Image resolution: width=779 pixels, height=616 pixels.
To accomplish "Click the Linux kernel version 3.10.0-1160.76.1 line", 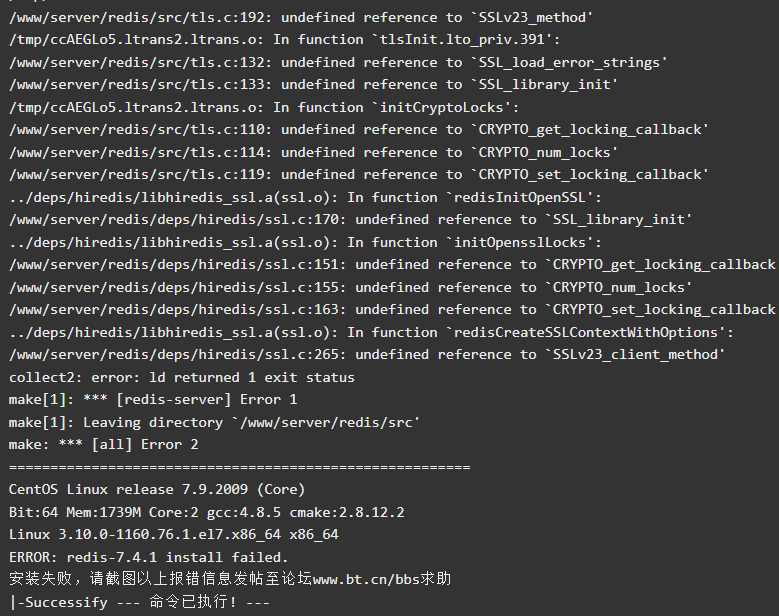I will 173,535.
